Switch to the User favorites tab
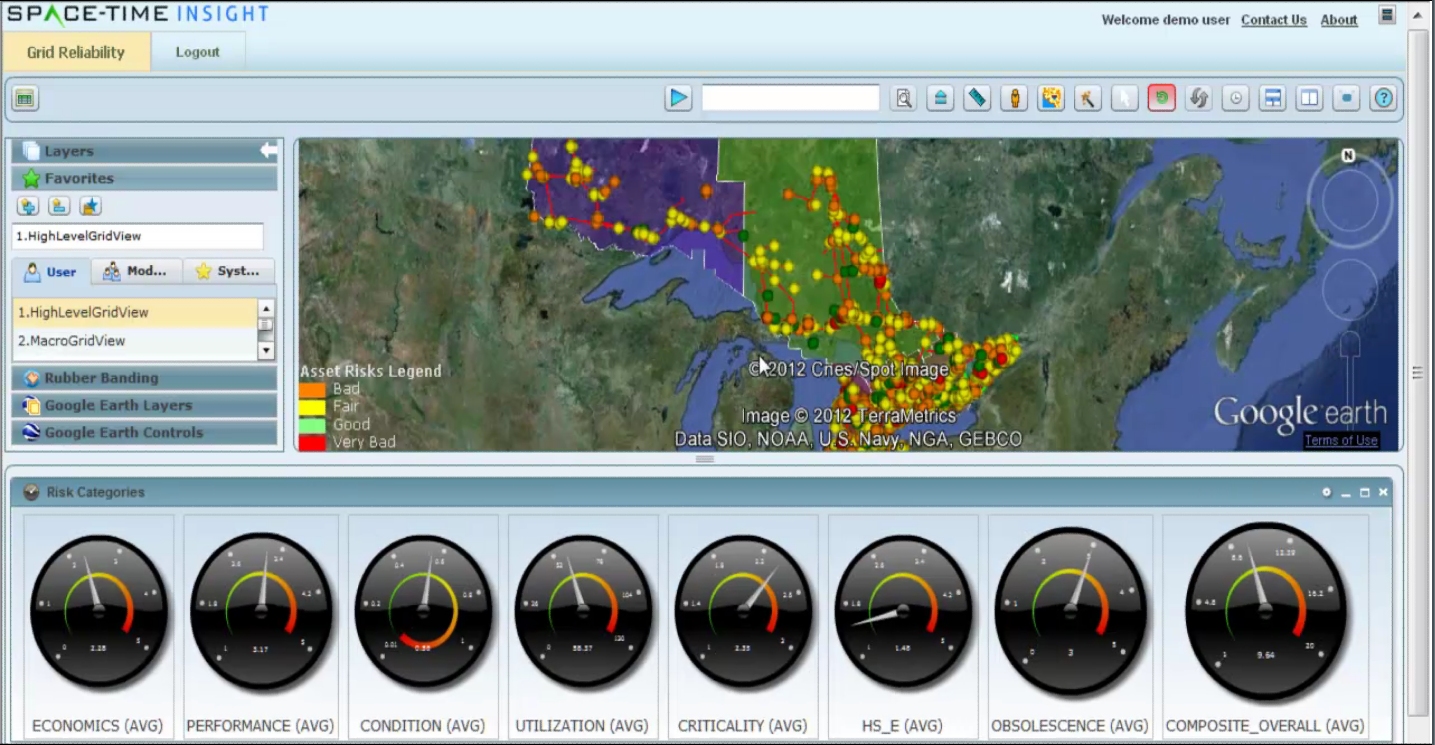1435x745 pixels. tap(51, 271)
